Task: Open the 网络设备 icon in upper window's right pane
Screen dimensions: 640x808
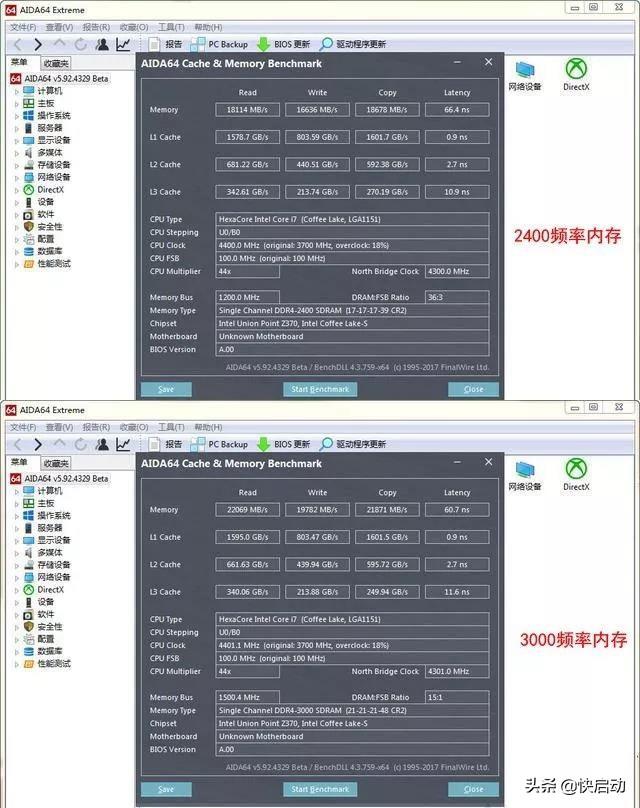Action: 525,76
